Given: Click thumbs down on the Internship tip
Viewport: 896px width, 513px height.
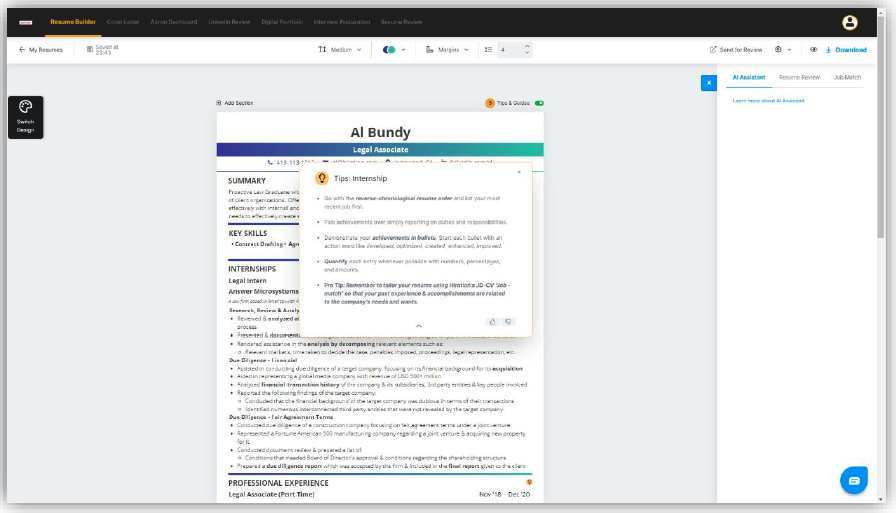Looking at the screenshot, I should point(508,322).
